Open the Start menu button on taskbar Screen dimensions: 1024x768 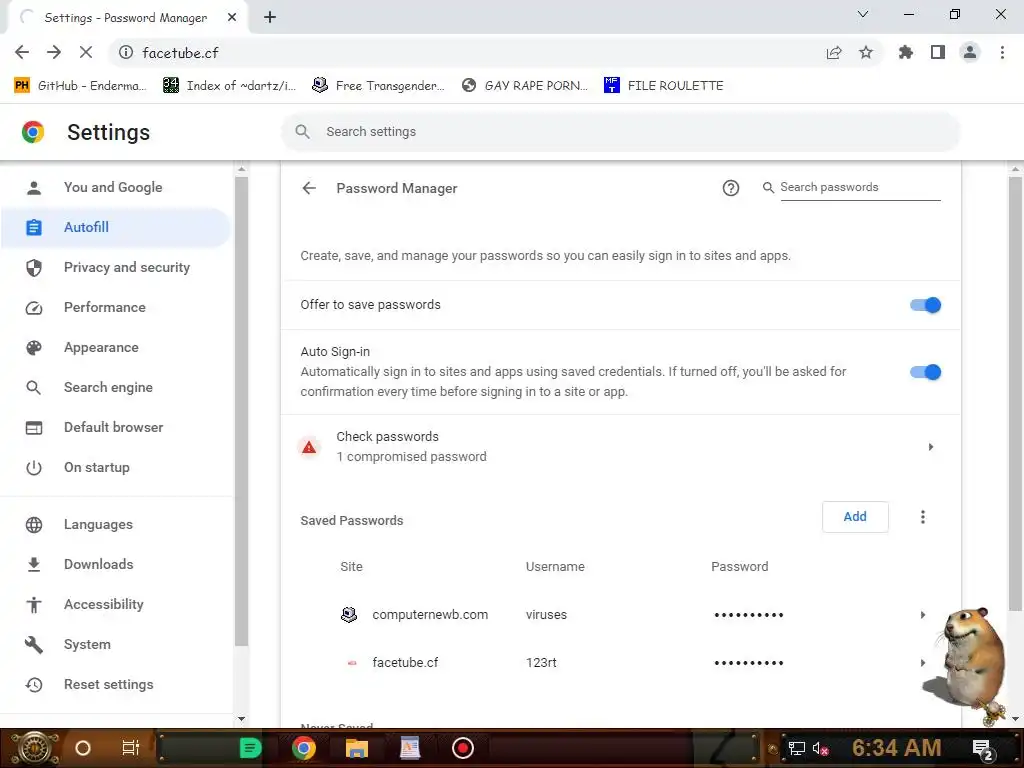34,748
